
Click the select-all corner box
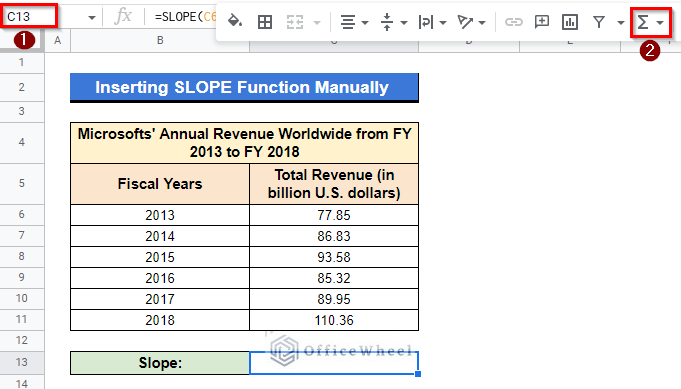click(x=22, y=41)
